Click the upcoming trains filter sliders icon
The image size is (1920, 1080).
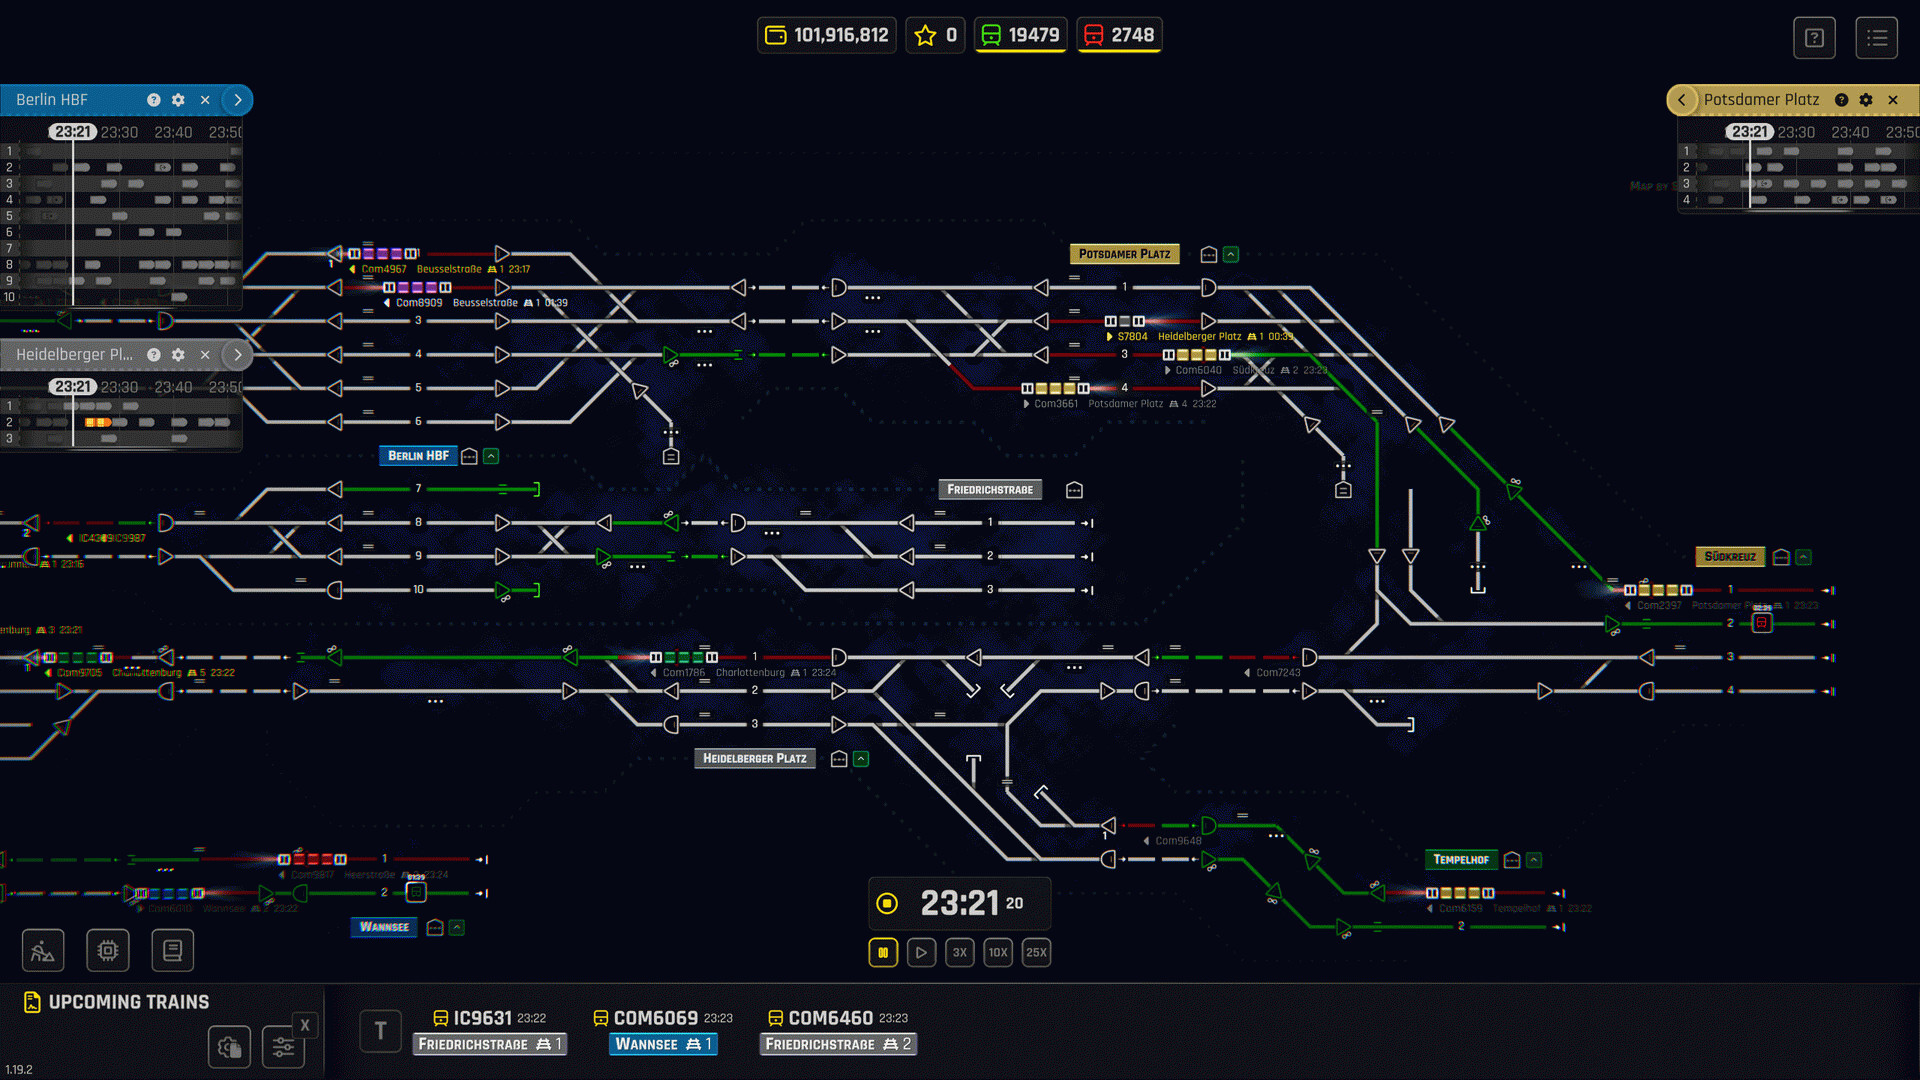[x=283, y=1047]
